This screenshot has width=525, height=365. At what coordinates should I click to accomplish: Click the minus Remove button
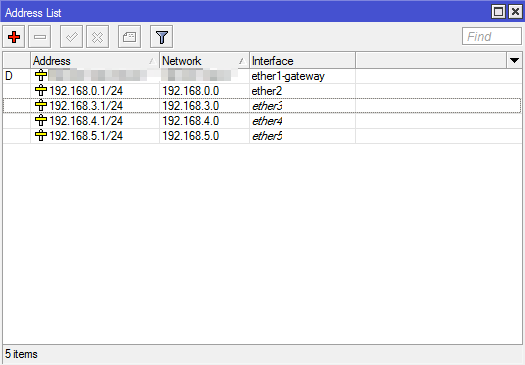[x=40, y=36]
